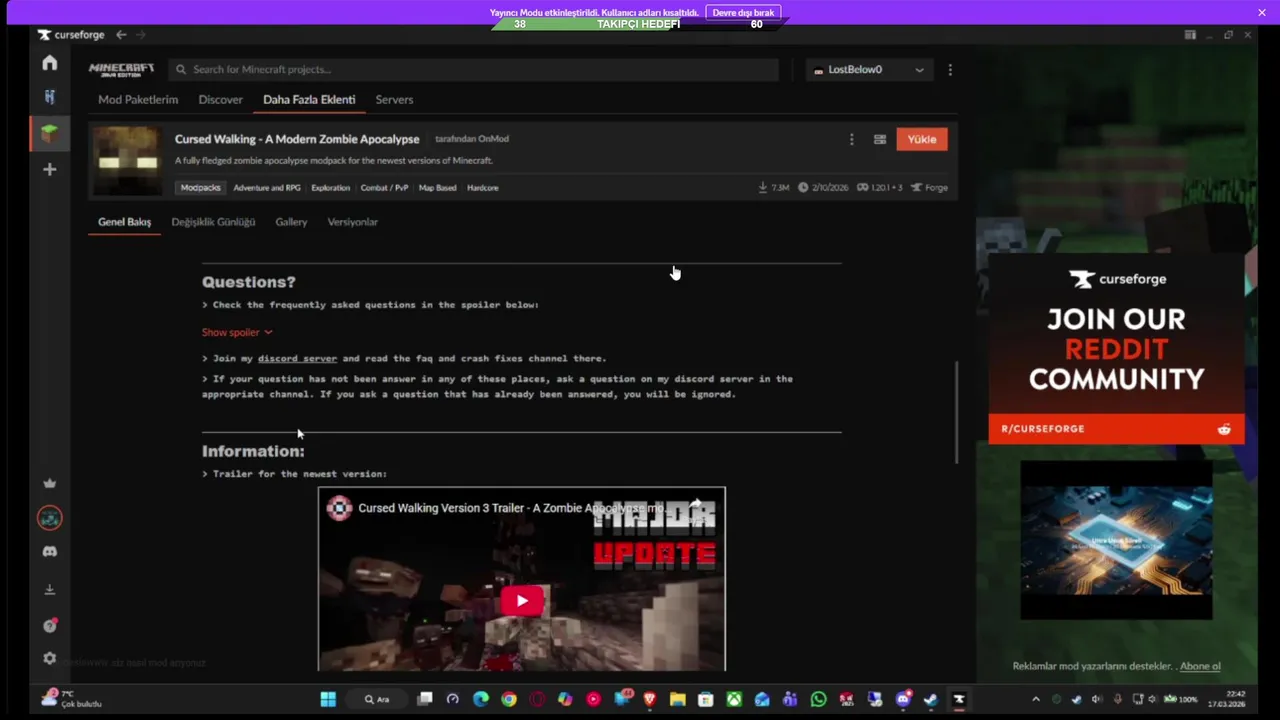Toggle the layout panel icon in title bar

click(1190, 35)
